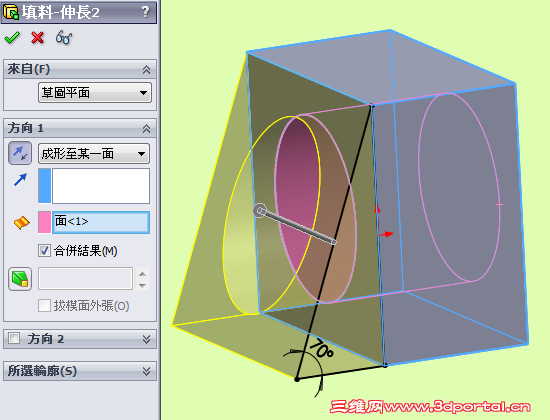Cancel the feature with the red X
The image size is (550, 420).
coord(38,38)
